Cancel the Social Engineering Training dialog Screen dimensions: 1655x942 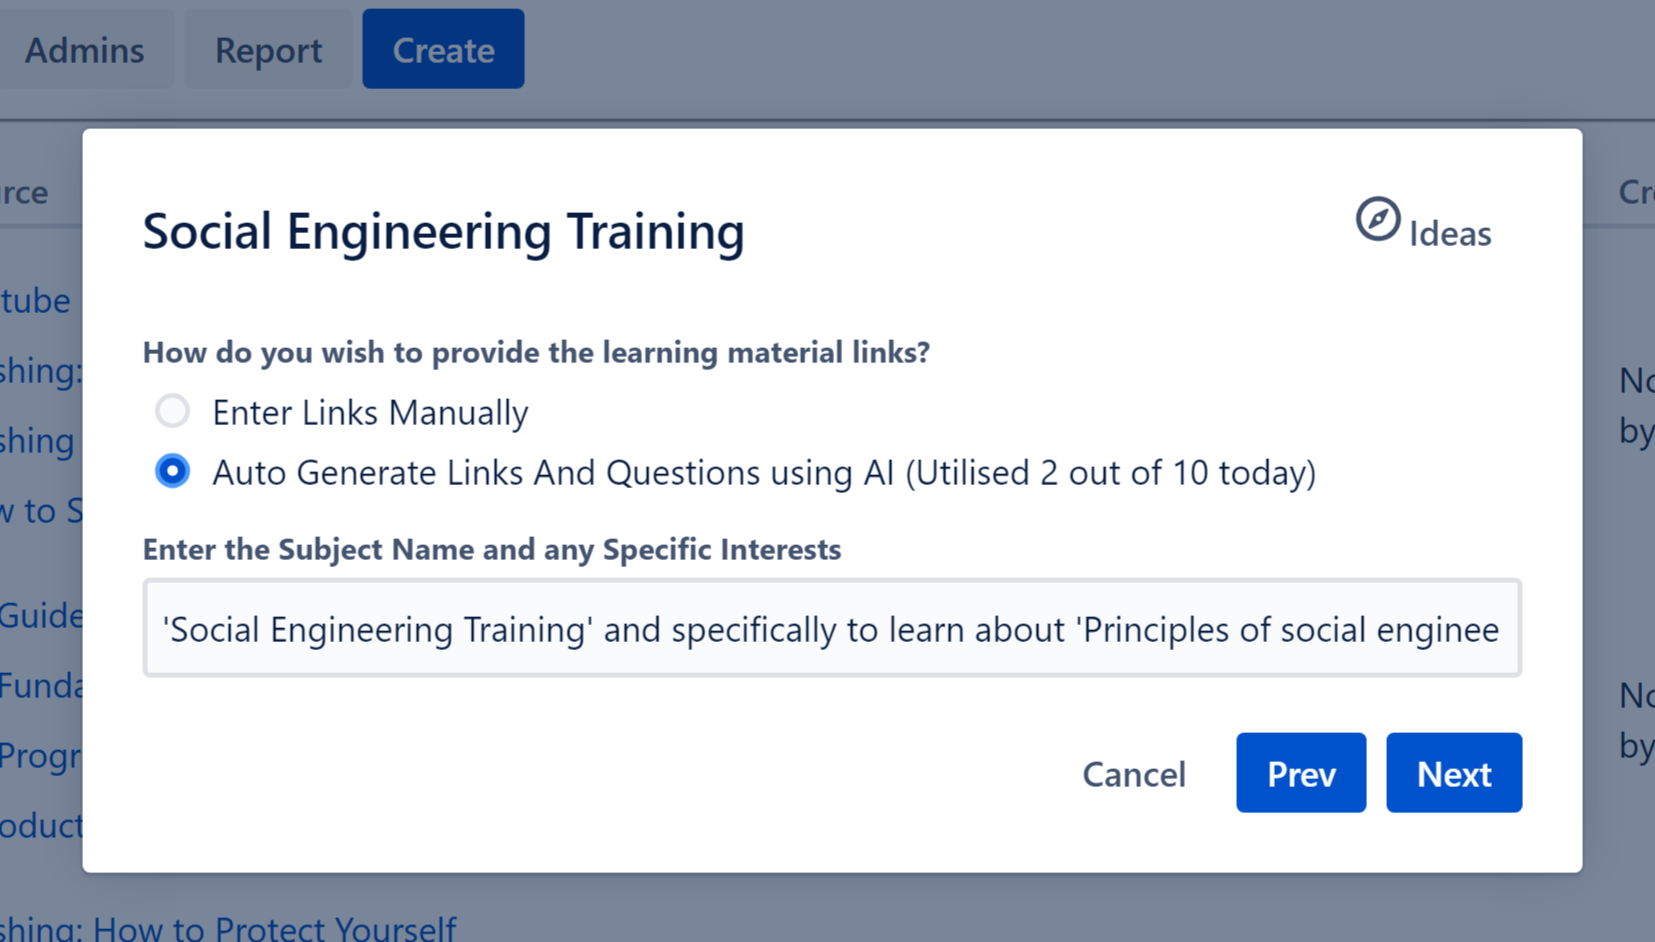pos(1133,774)
